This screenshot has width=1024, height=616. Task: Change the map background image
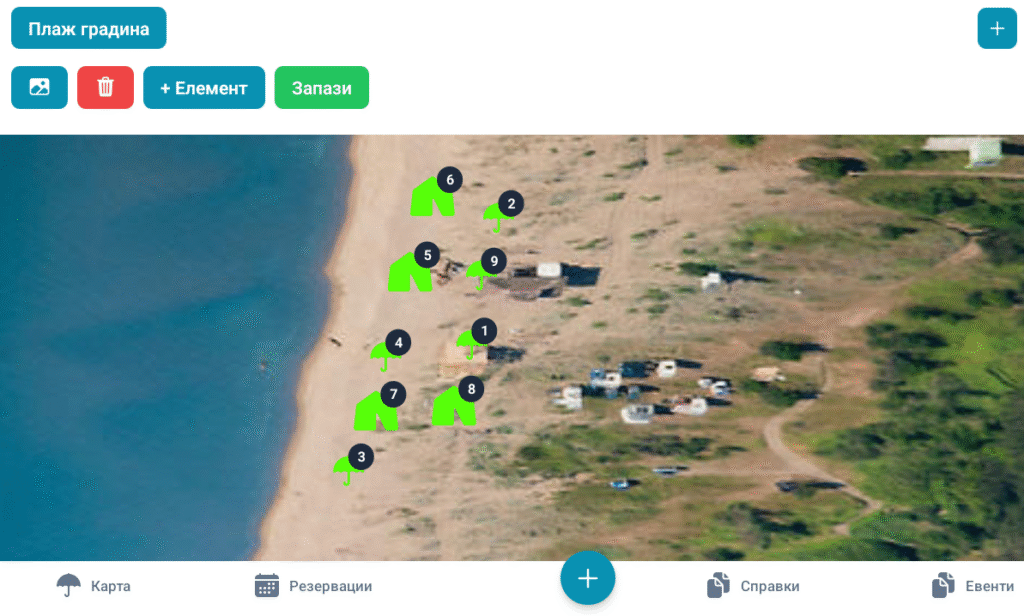[x=39, y=87]
